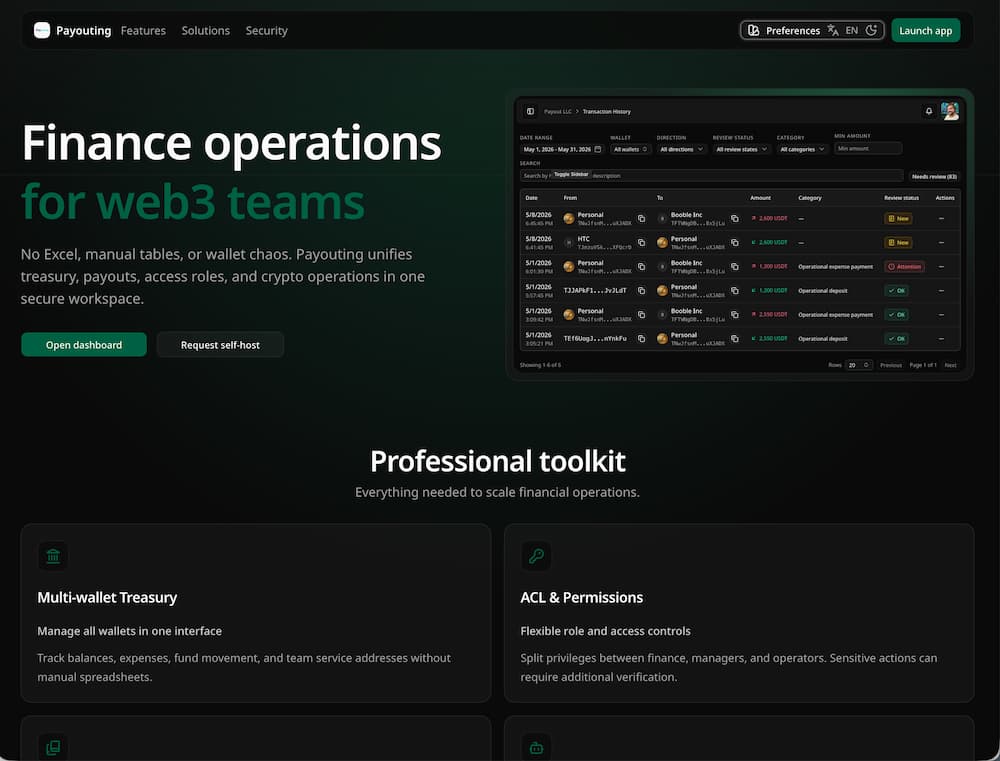Click Operational deposit in TEf6UogJ row
1000x761 pixels.
(823, 339)
